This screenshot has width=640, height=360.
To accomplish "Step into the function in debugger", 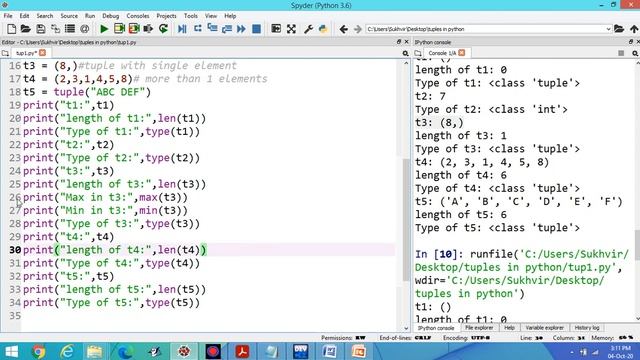I will [212, 29].
